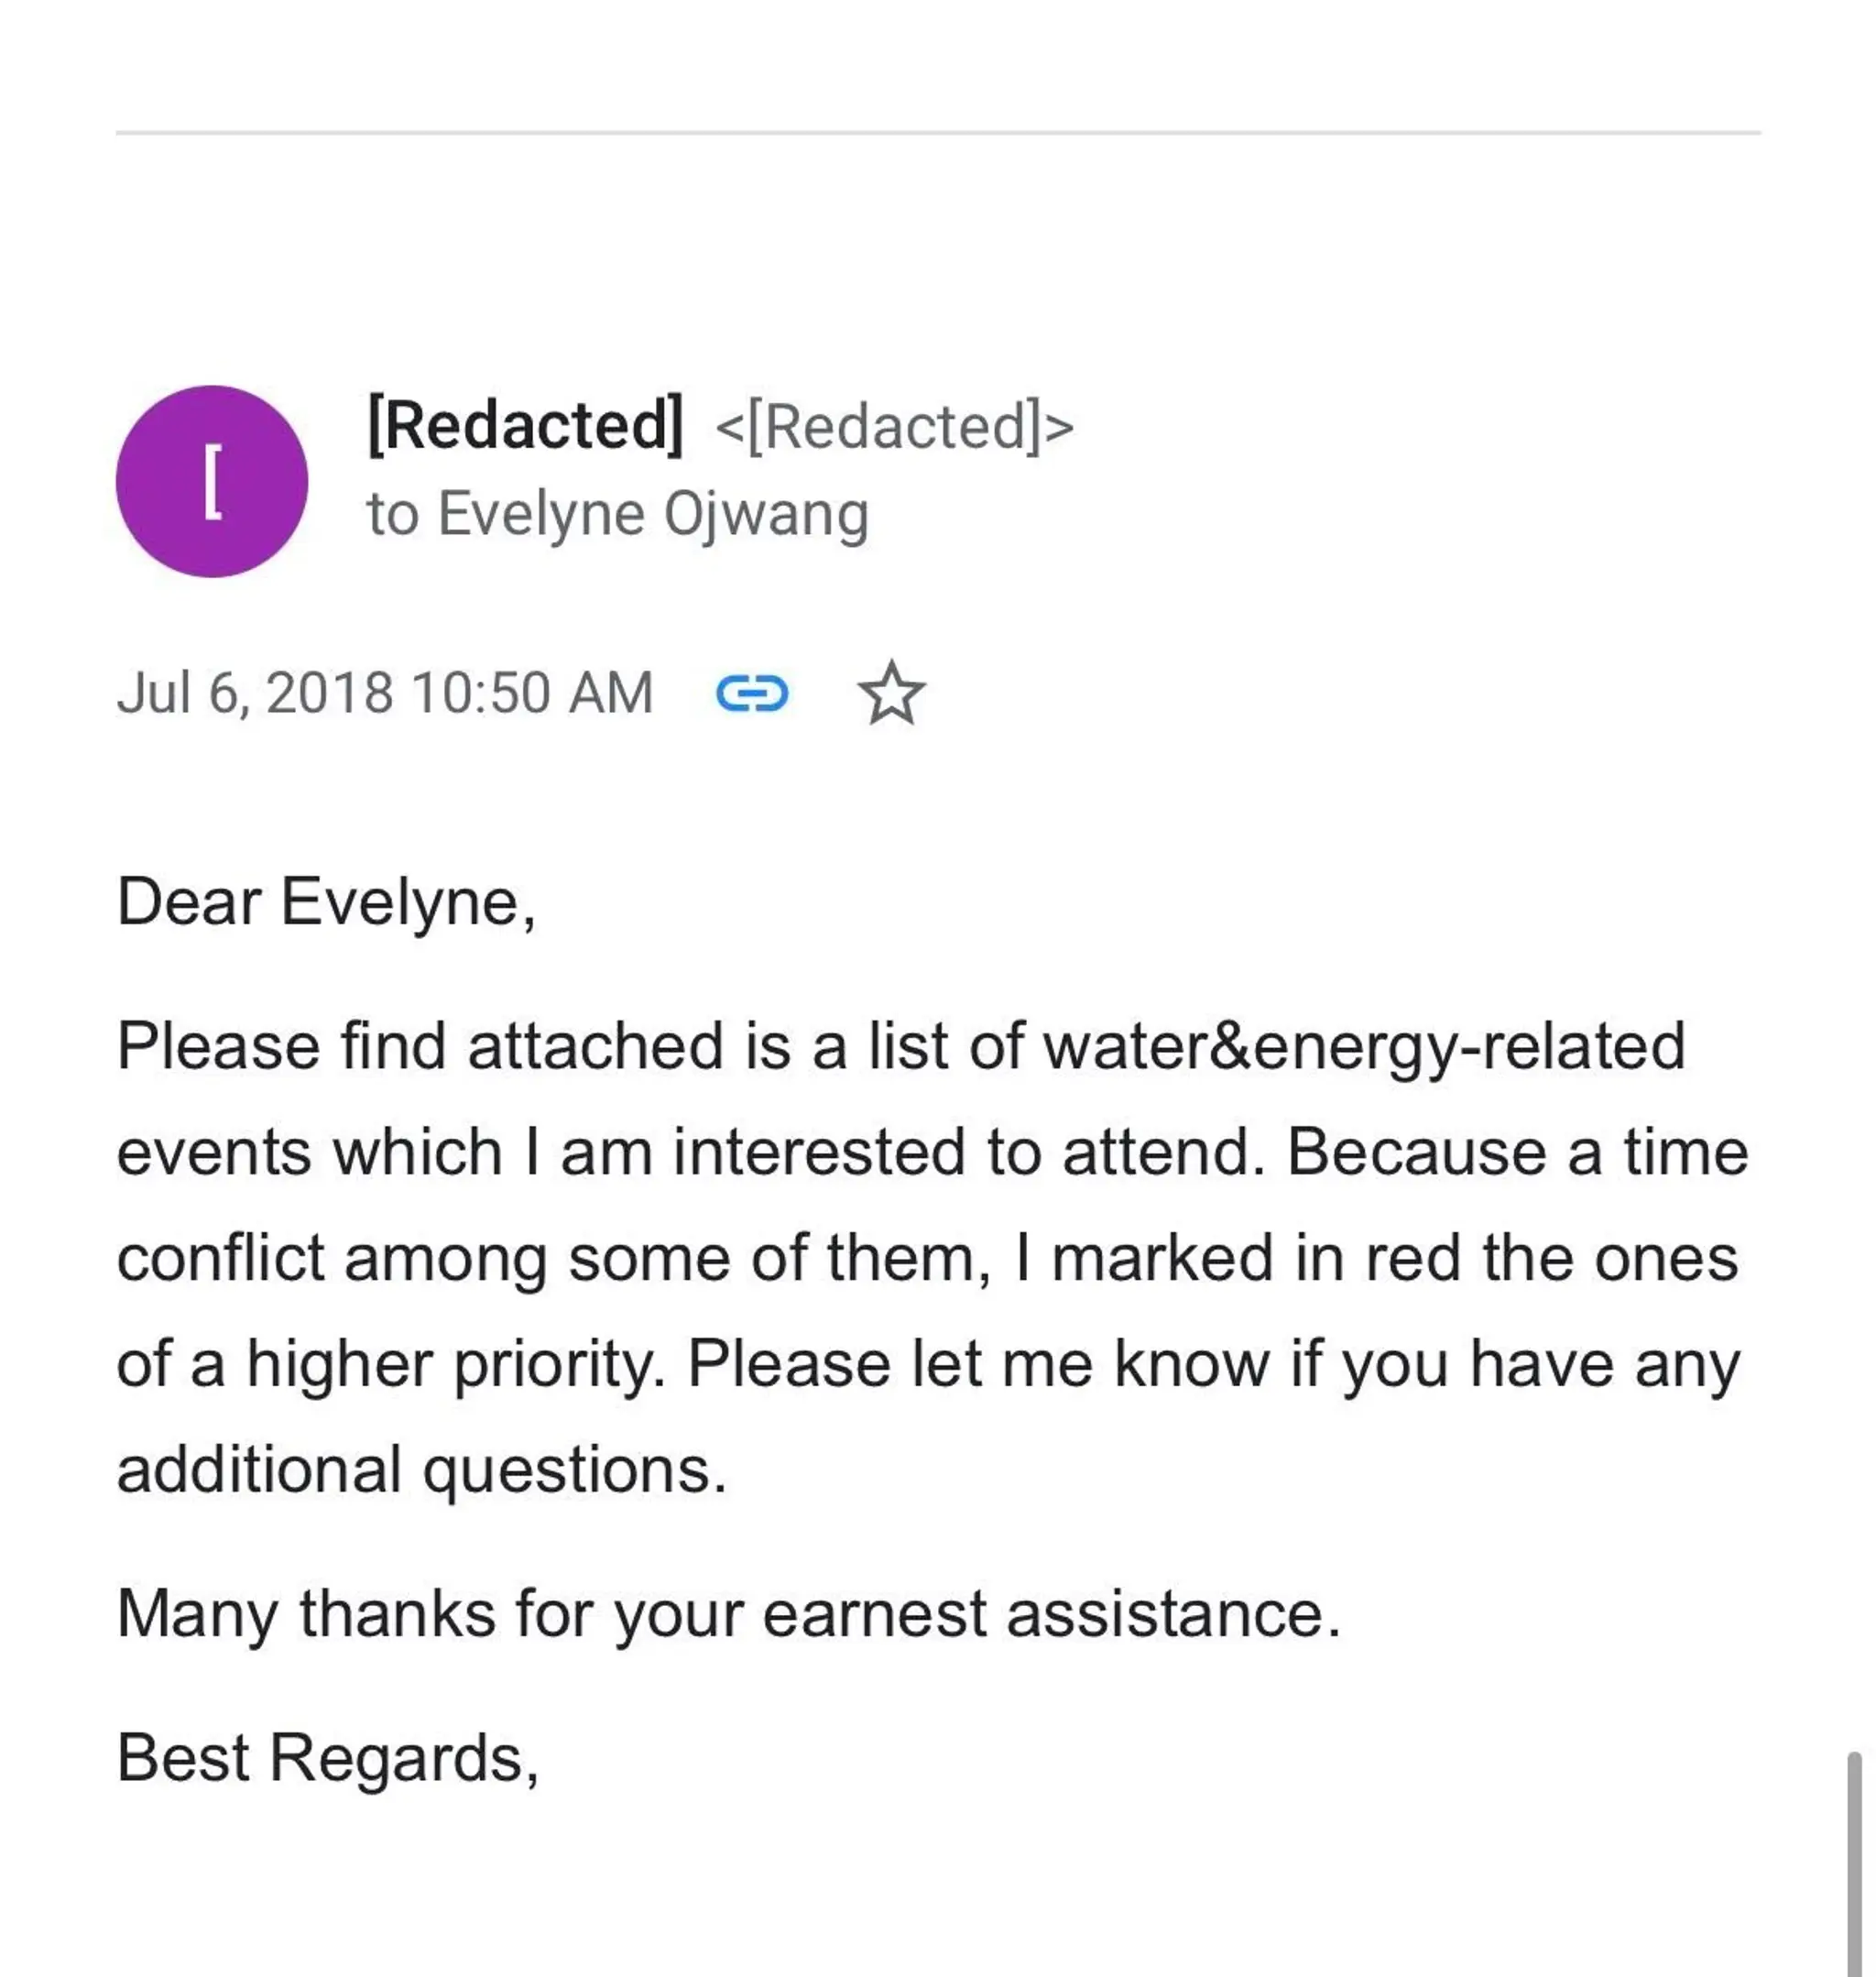Click the "Many thanks for your earnest assistance" line

728,1615
